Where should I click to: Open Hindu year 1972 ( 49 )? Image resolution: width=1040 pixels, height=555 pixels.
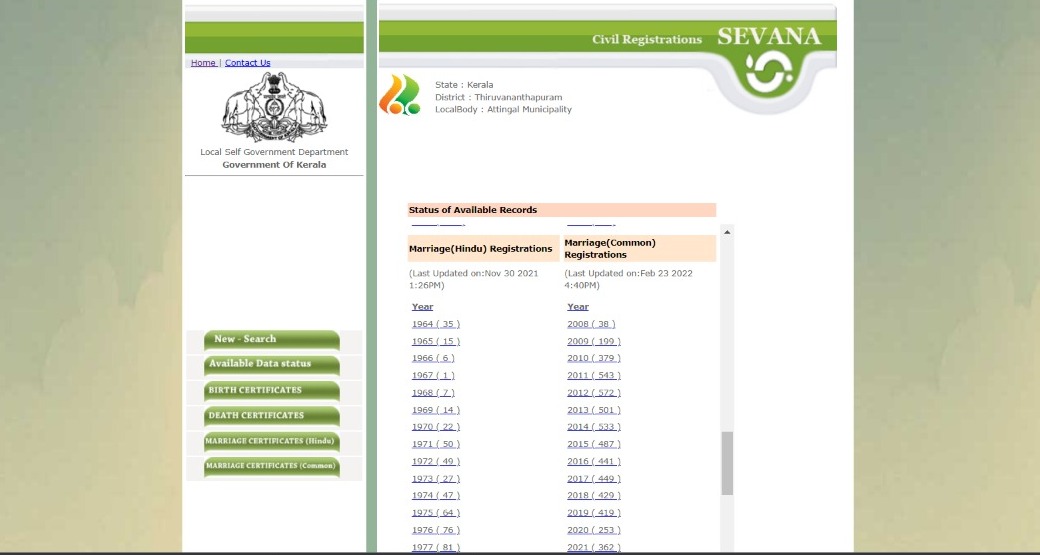point(436,462)
